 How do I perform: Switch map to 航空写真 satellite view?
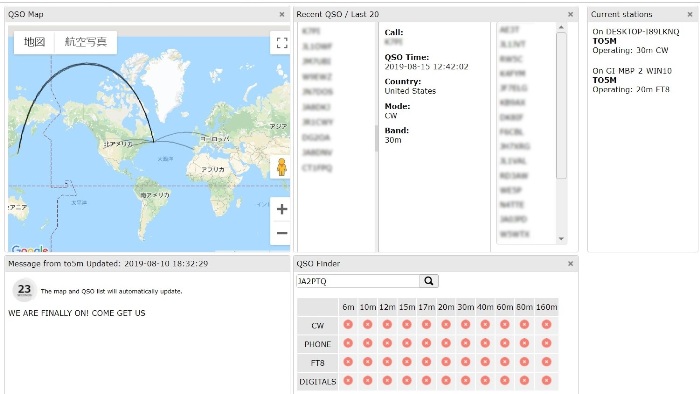[86, 42]
